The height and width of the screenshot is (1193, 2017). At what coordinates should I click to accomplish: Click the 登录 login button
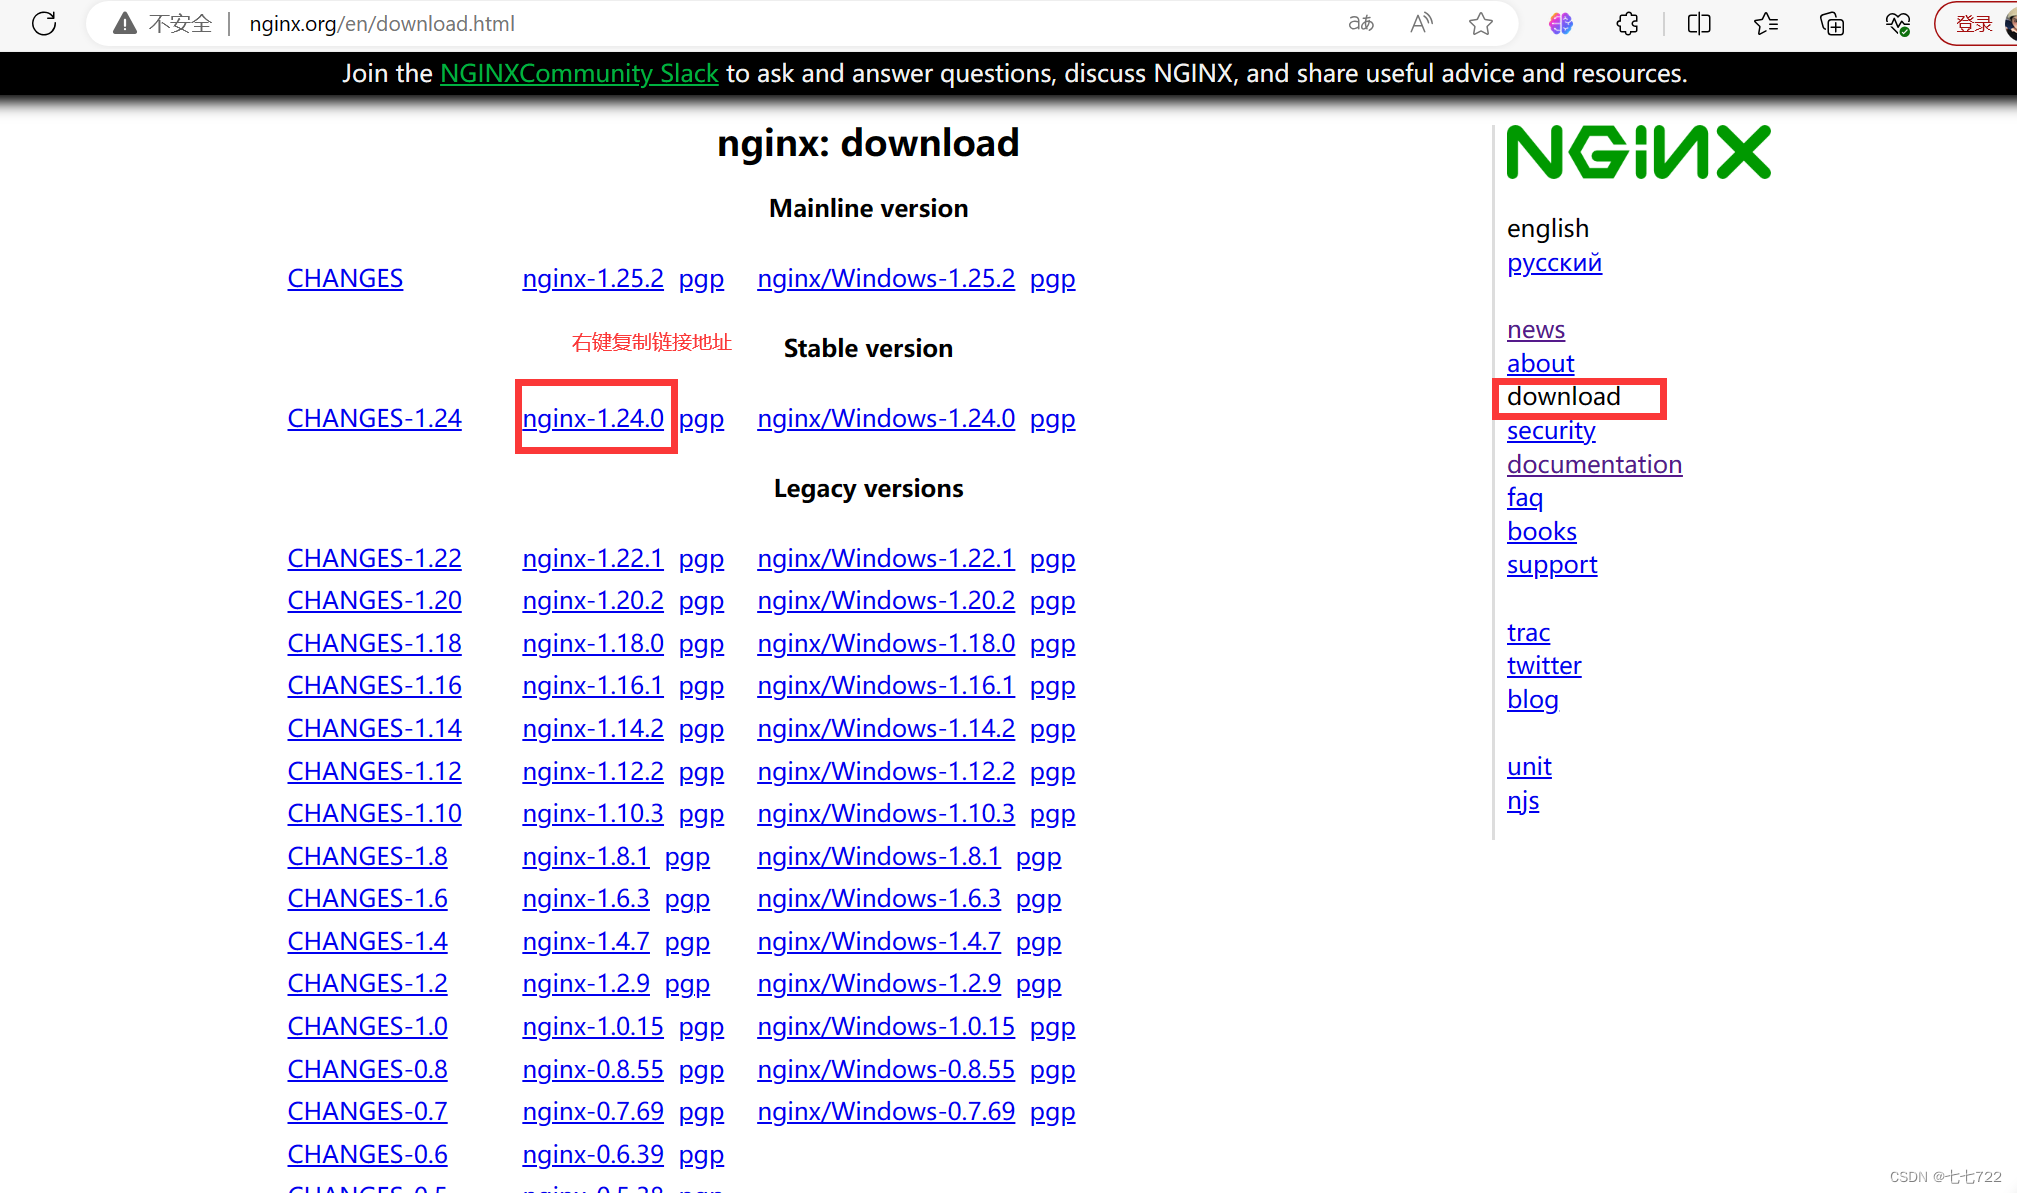1973,23
